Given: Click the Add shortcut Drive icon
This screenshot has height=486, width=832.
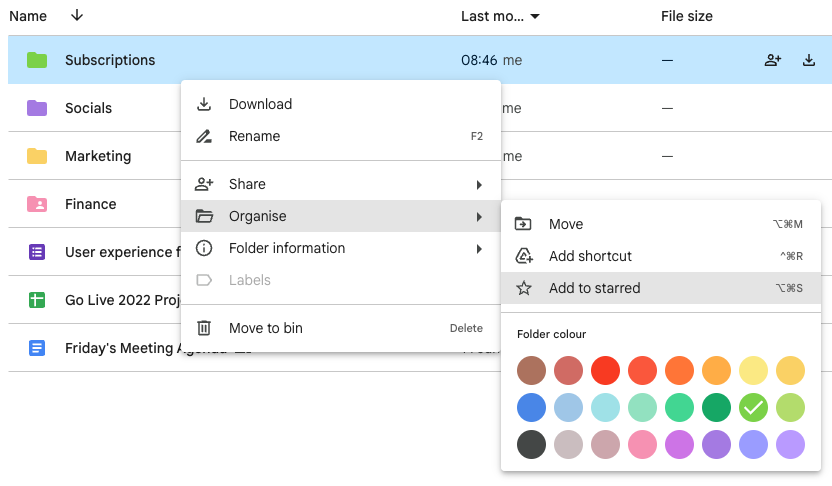Looking at the screenshot, I should coord(524,256).
